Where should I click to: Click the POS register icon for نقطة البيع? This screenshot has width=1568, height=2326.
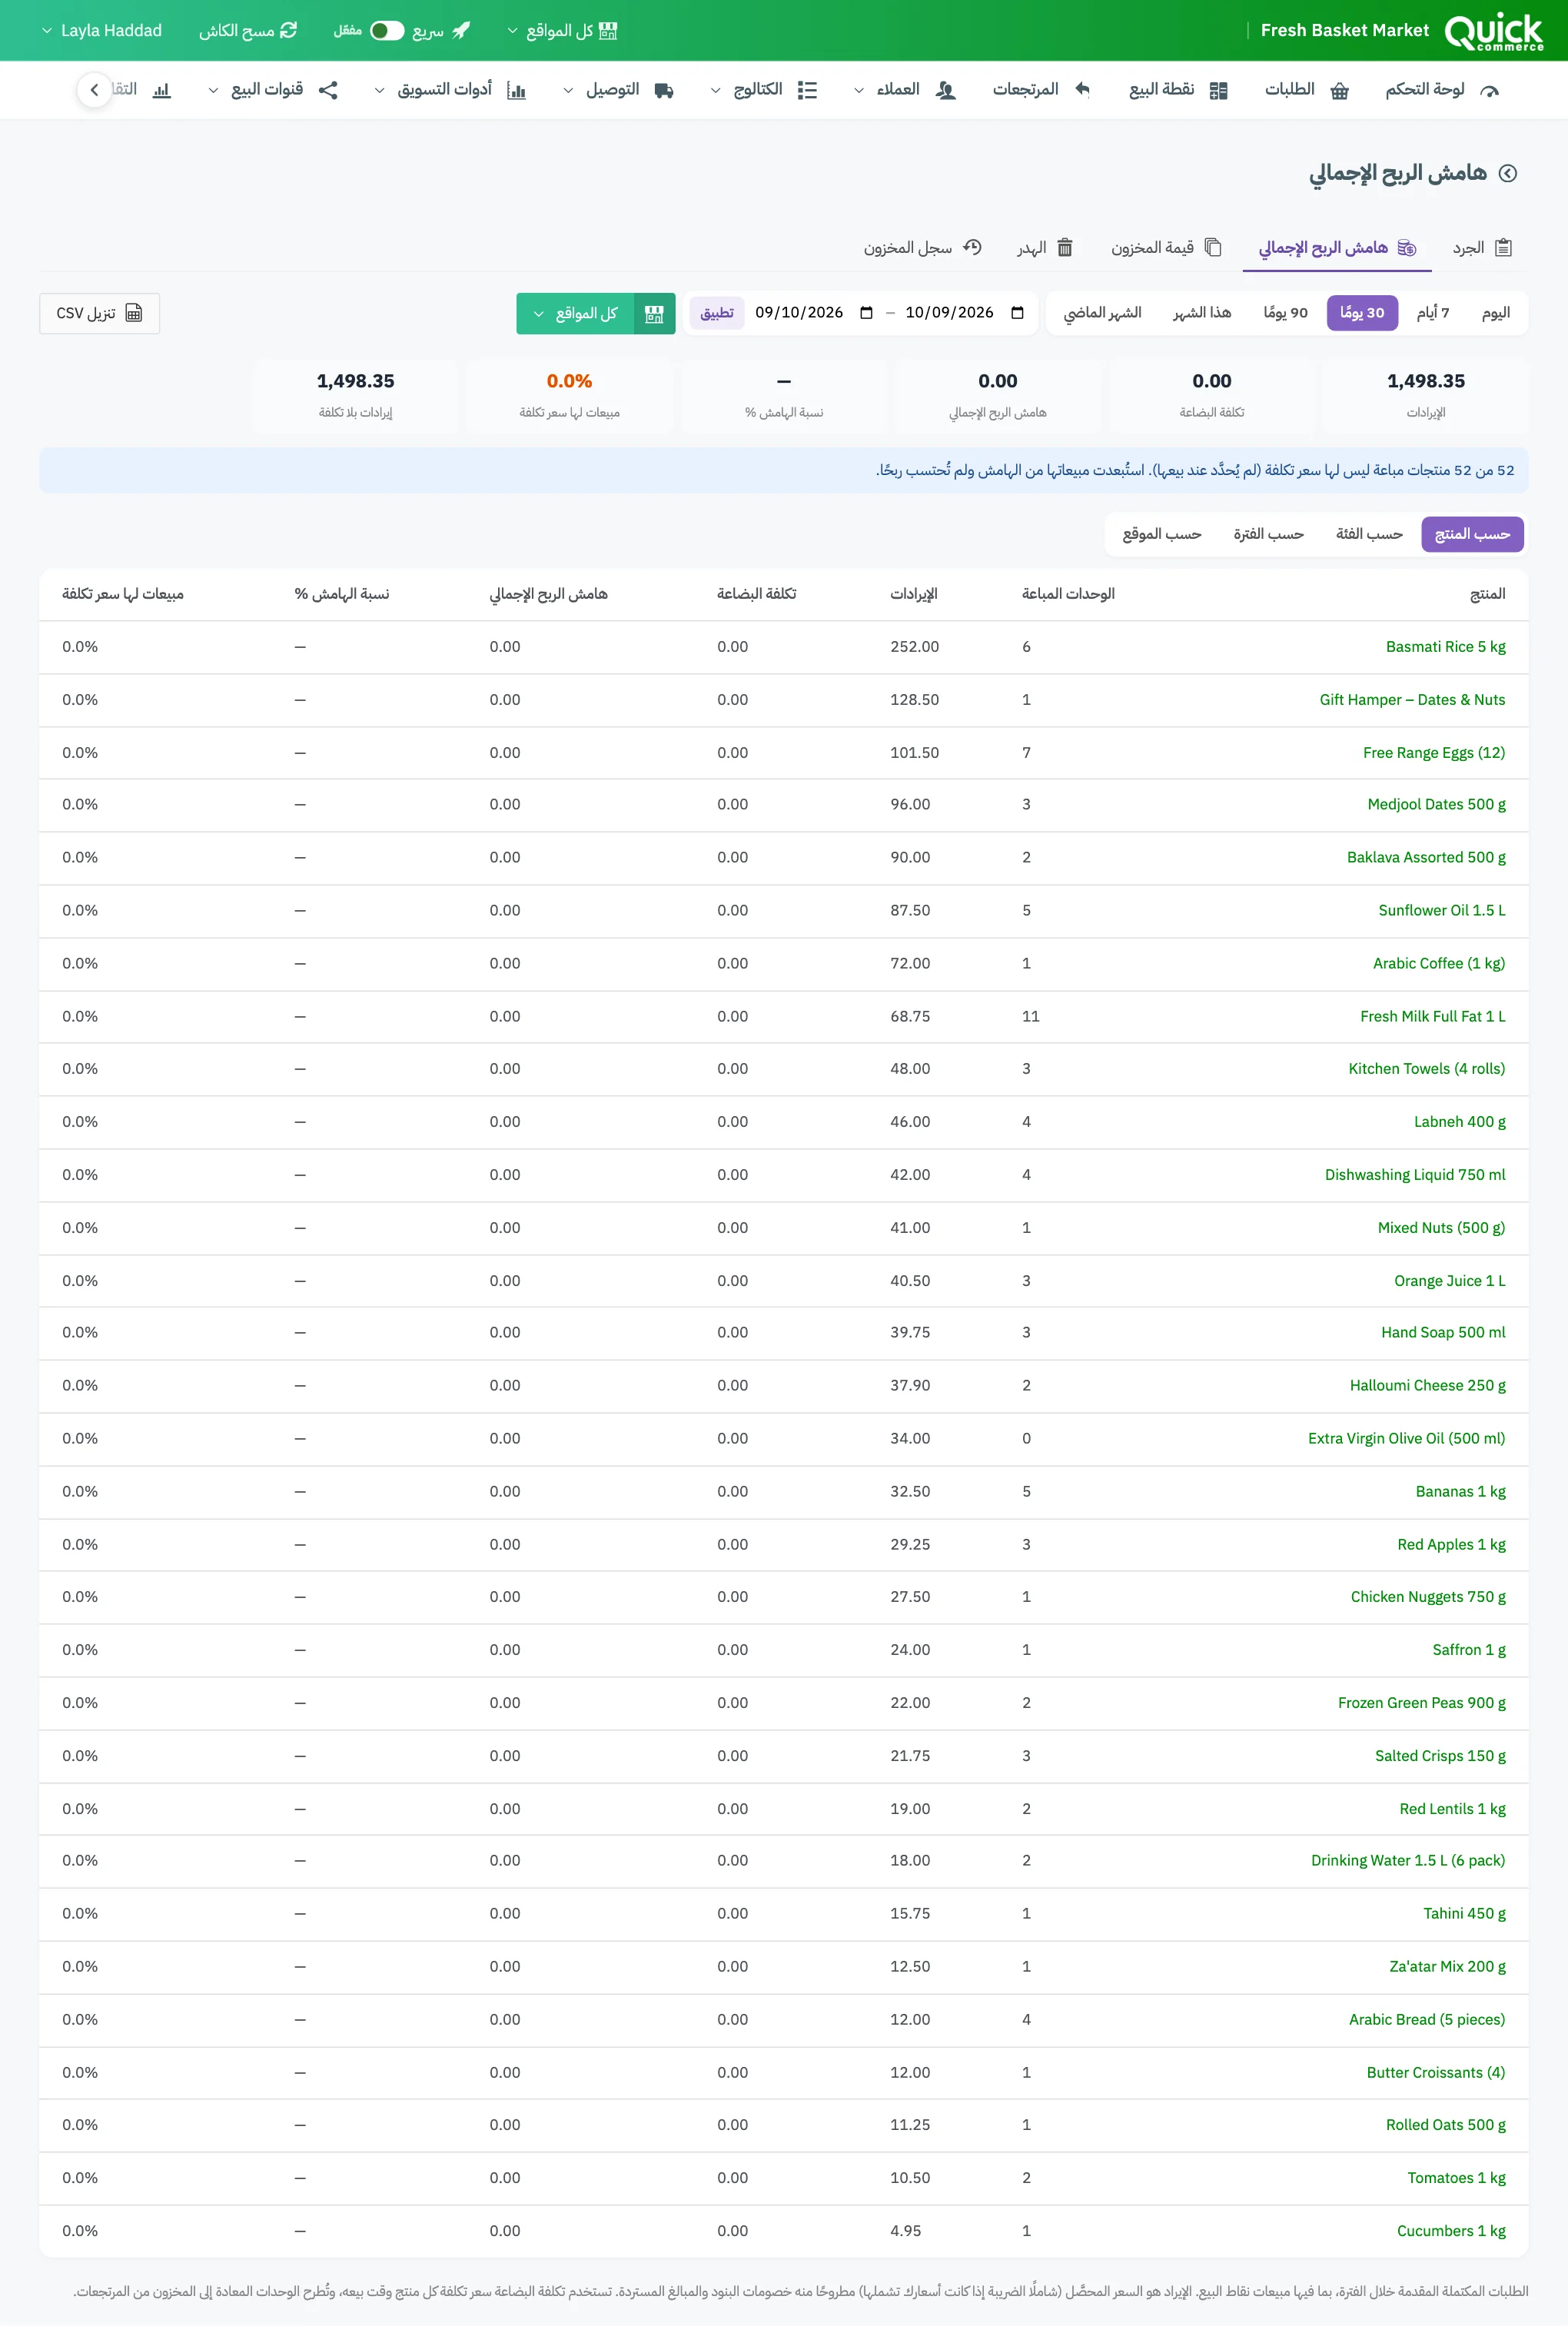[x=1218, y=91]
